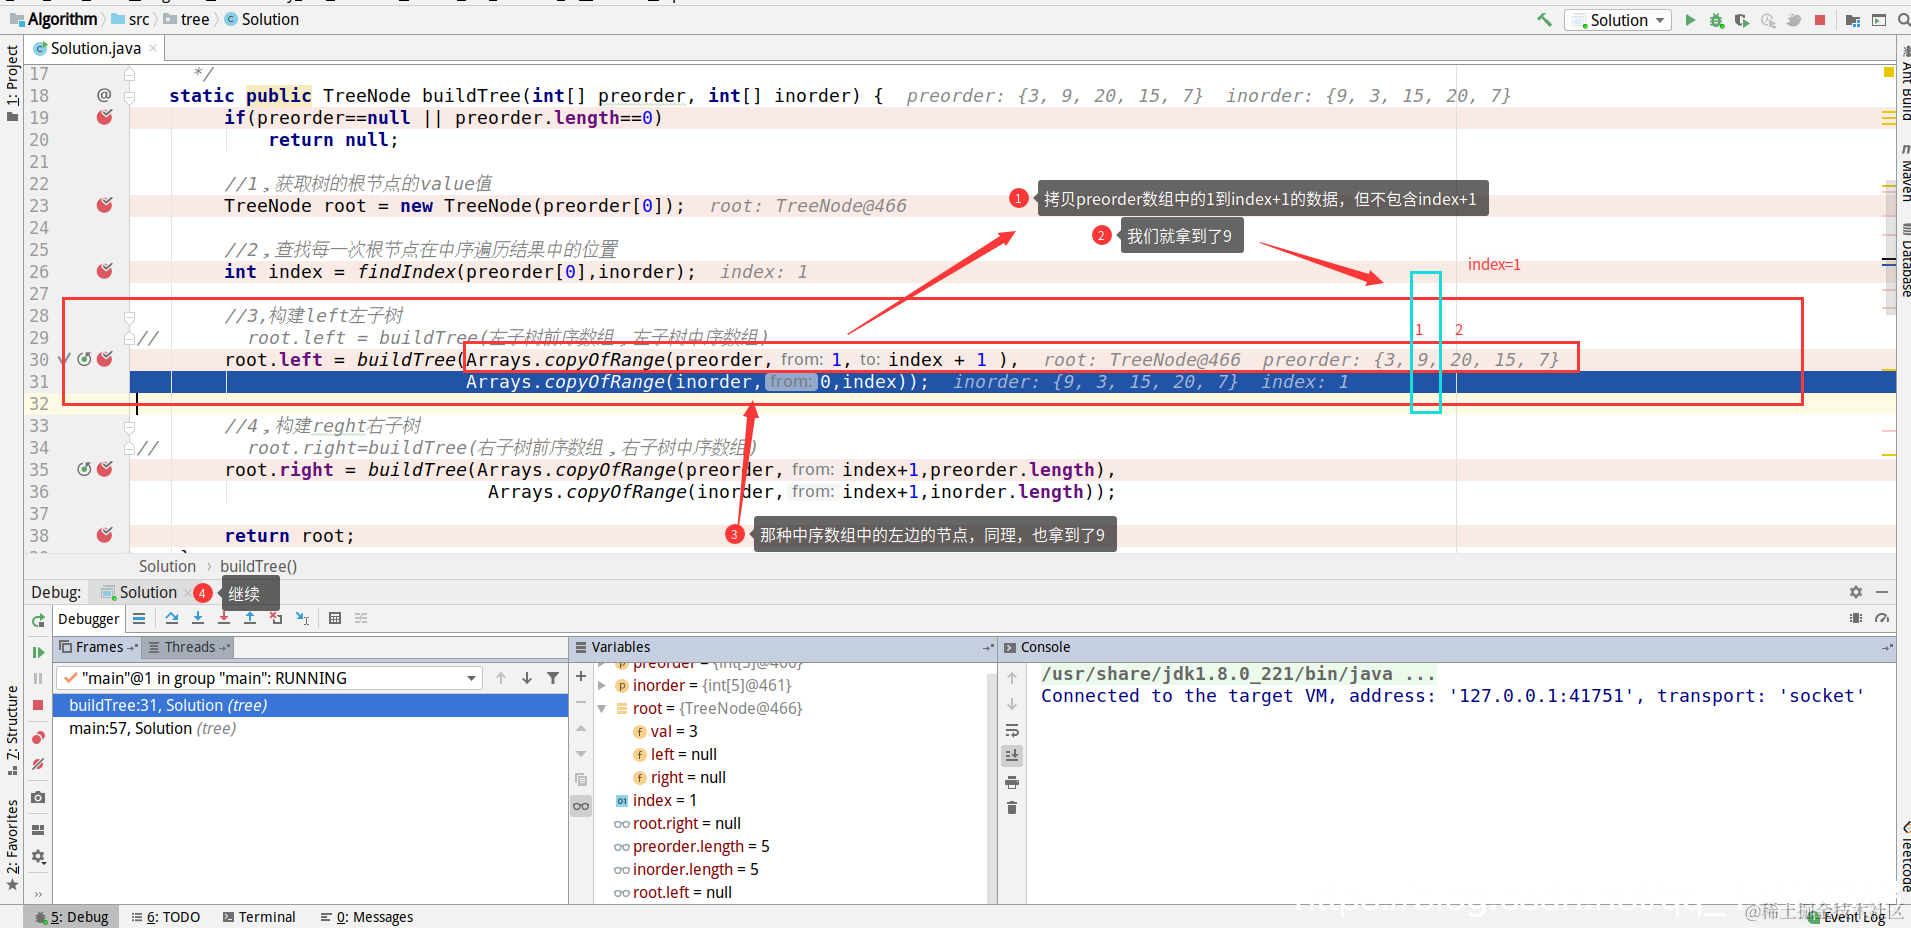Open the thread selector showing main RUNNING
Screen dimensions: 1911x928
pos(269,678)
